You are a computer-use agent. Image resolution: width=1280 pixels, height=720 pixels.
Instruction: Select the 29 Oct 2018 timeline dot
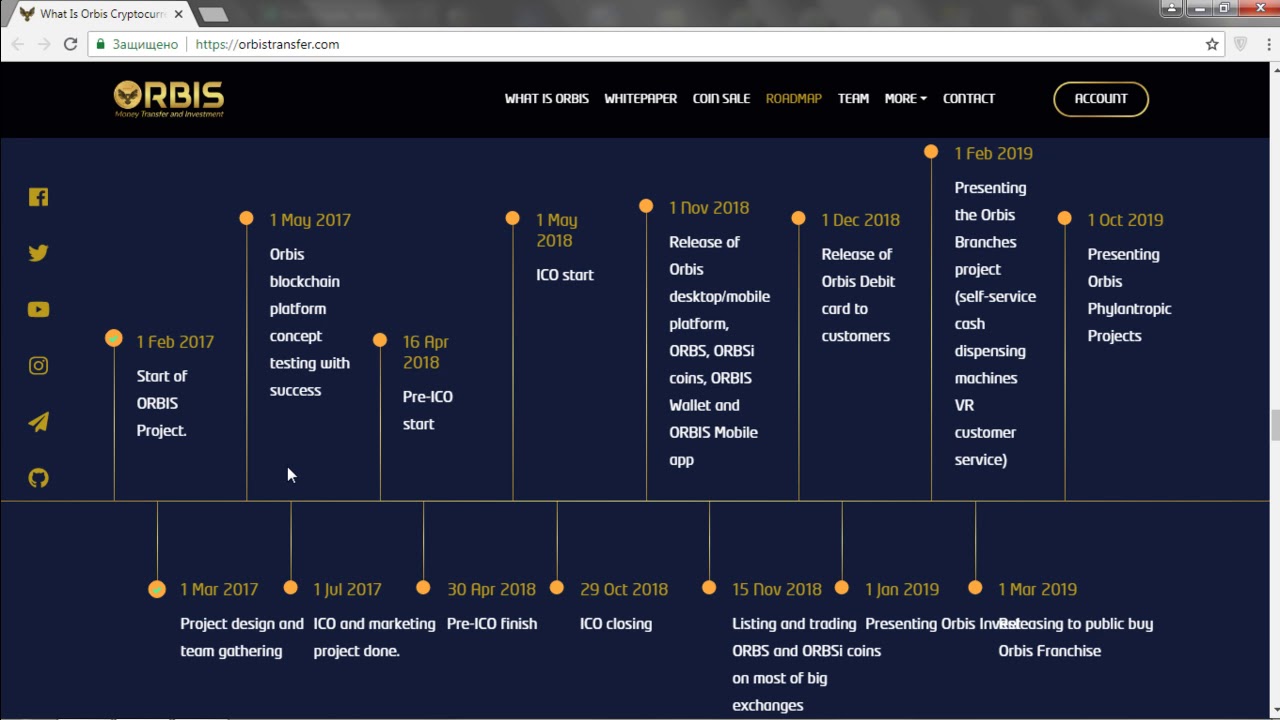coord(557,588)
